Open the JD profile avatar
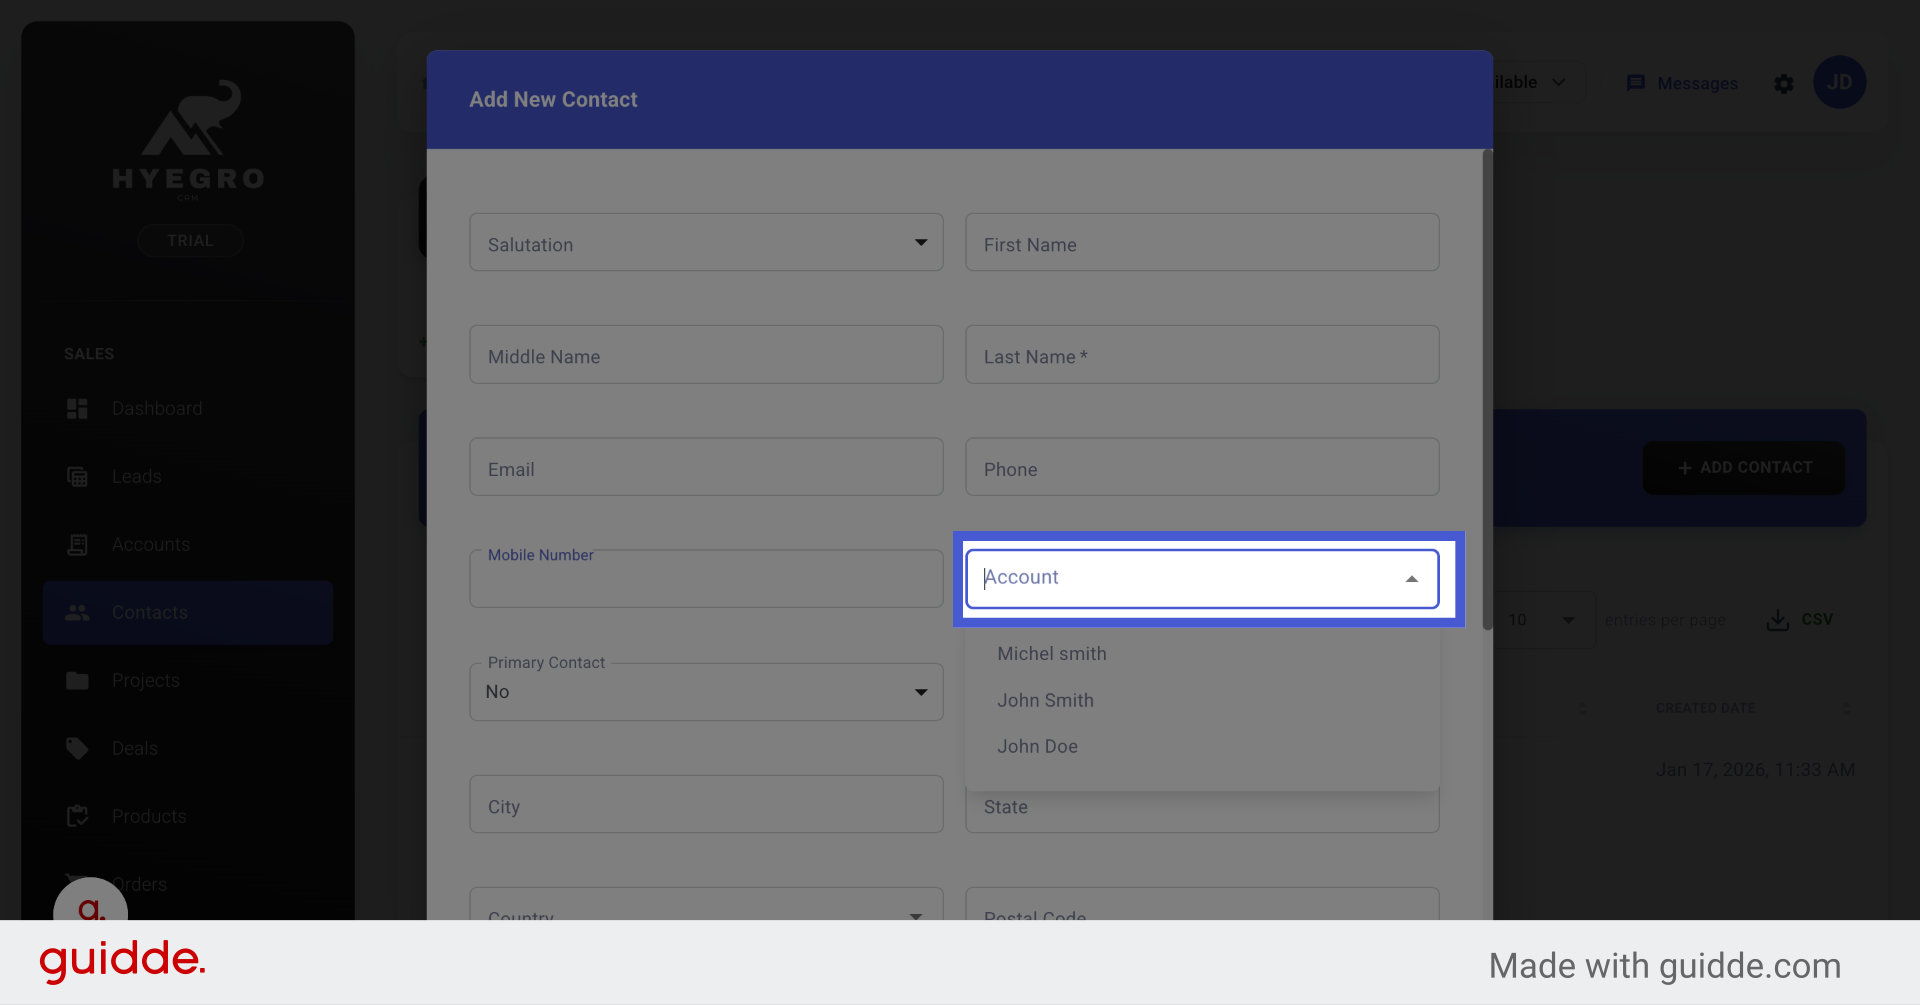 (x=1840, y=82)
